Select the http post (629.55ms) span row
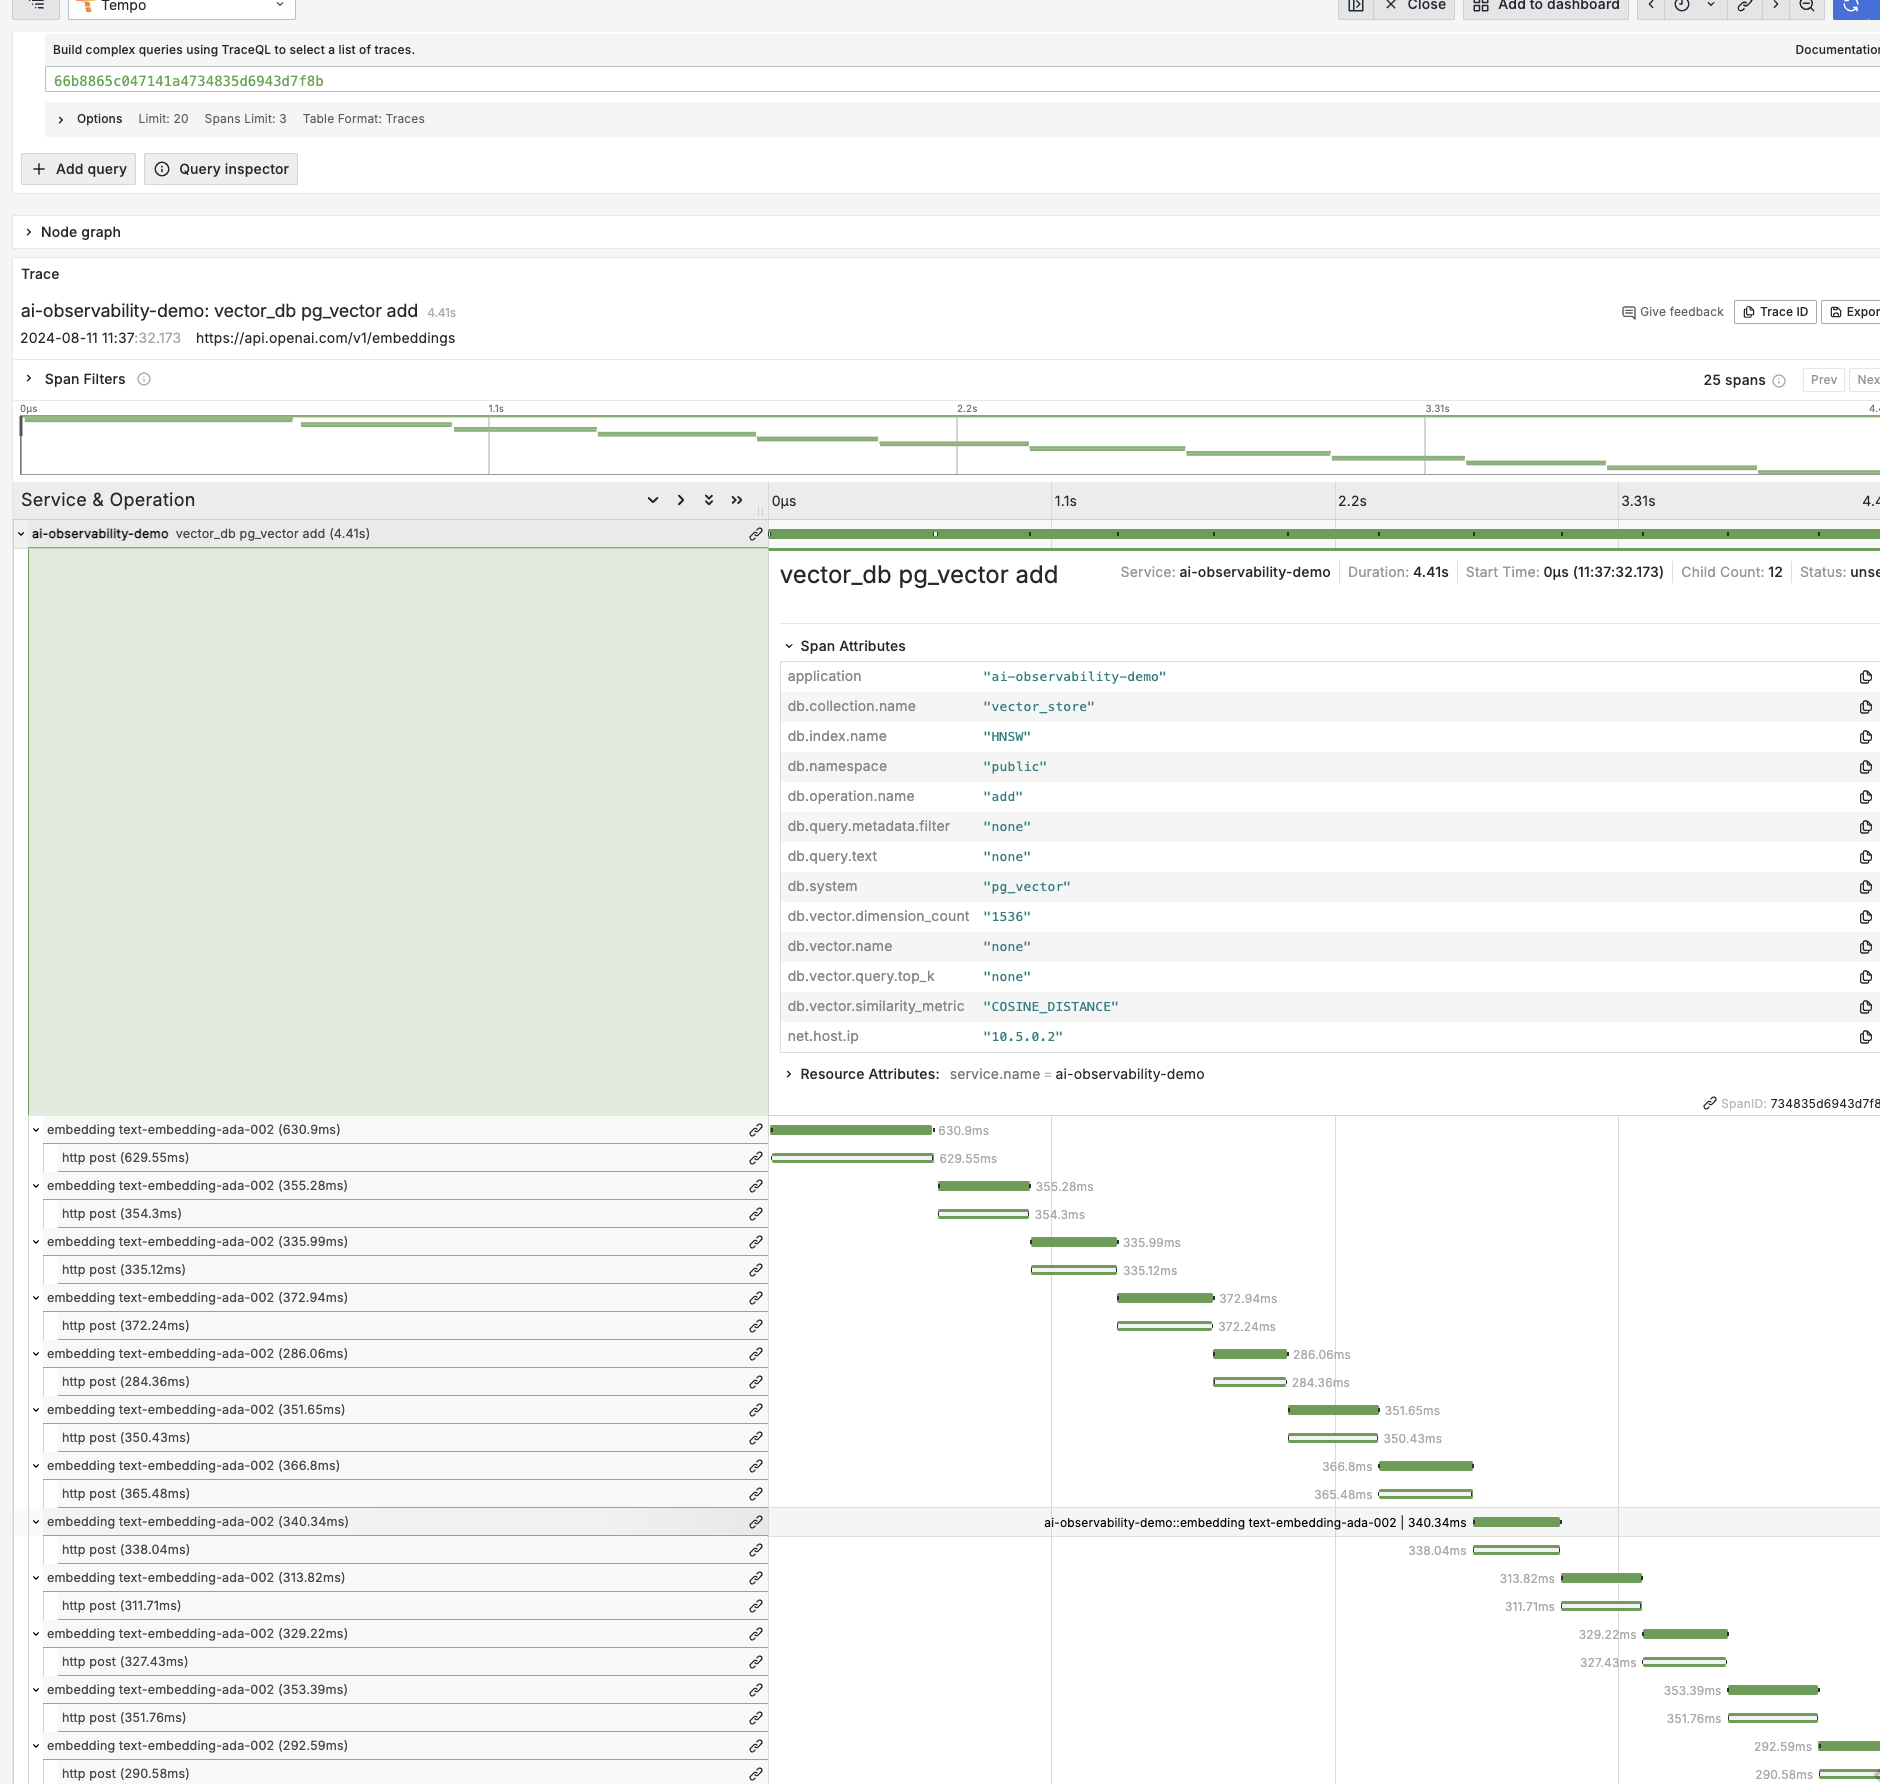This screenshot has height=1784, width=1880. (x=405, y=1158)
